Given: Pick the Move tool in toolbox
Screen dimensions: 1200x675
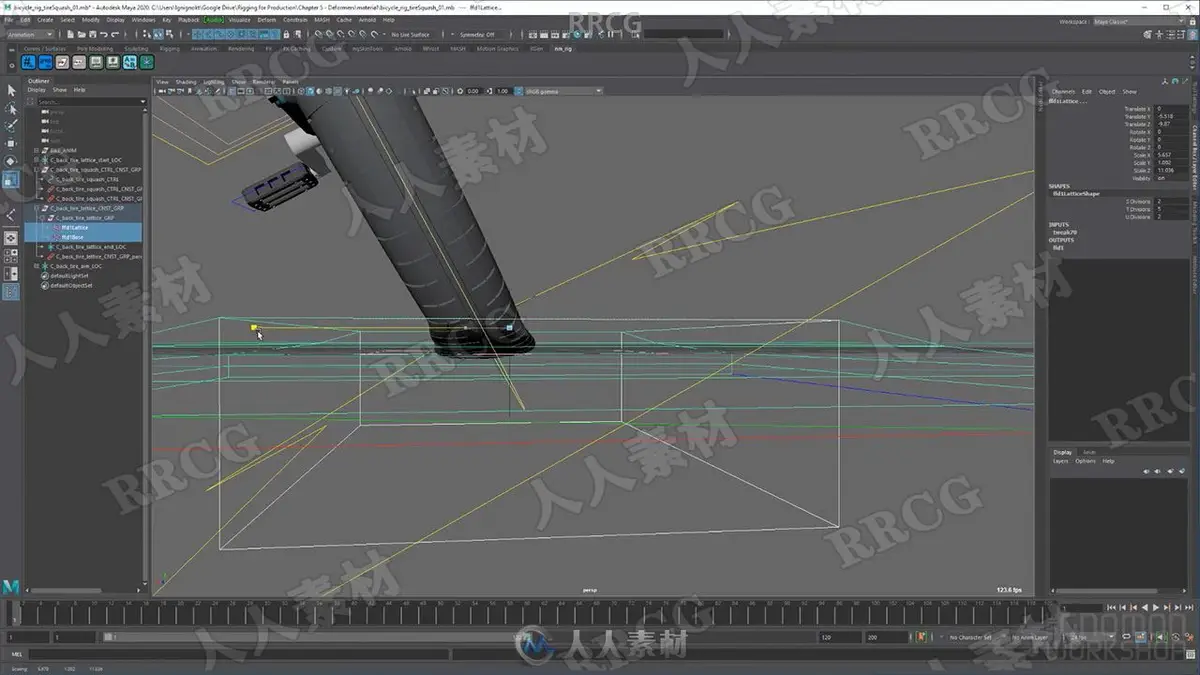Looking at the screenshot, I should [x=11, y=144].
